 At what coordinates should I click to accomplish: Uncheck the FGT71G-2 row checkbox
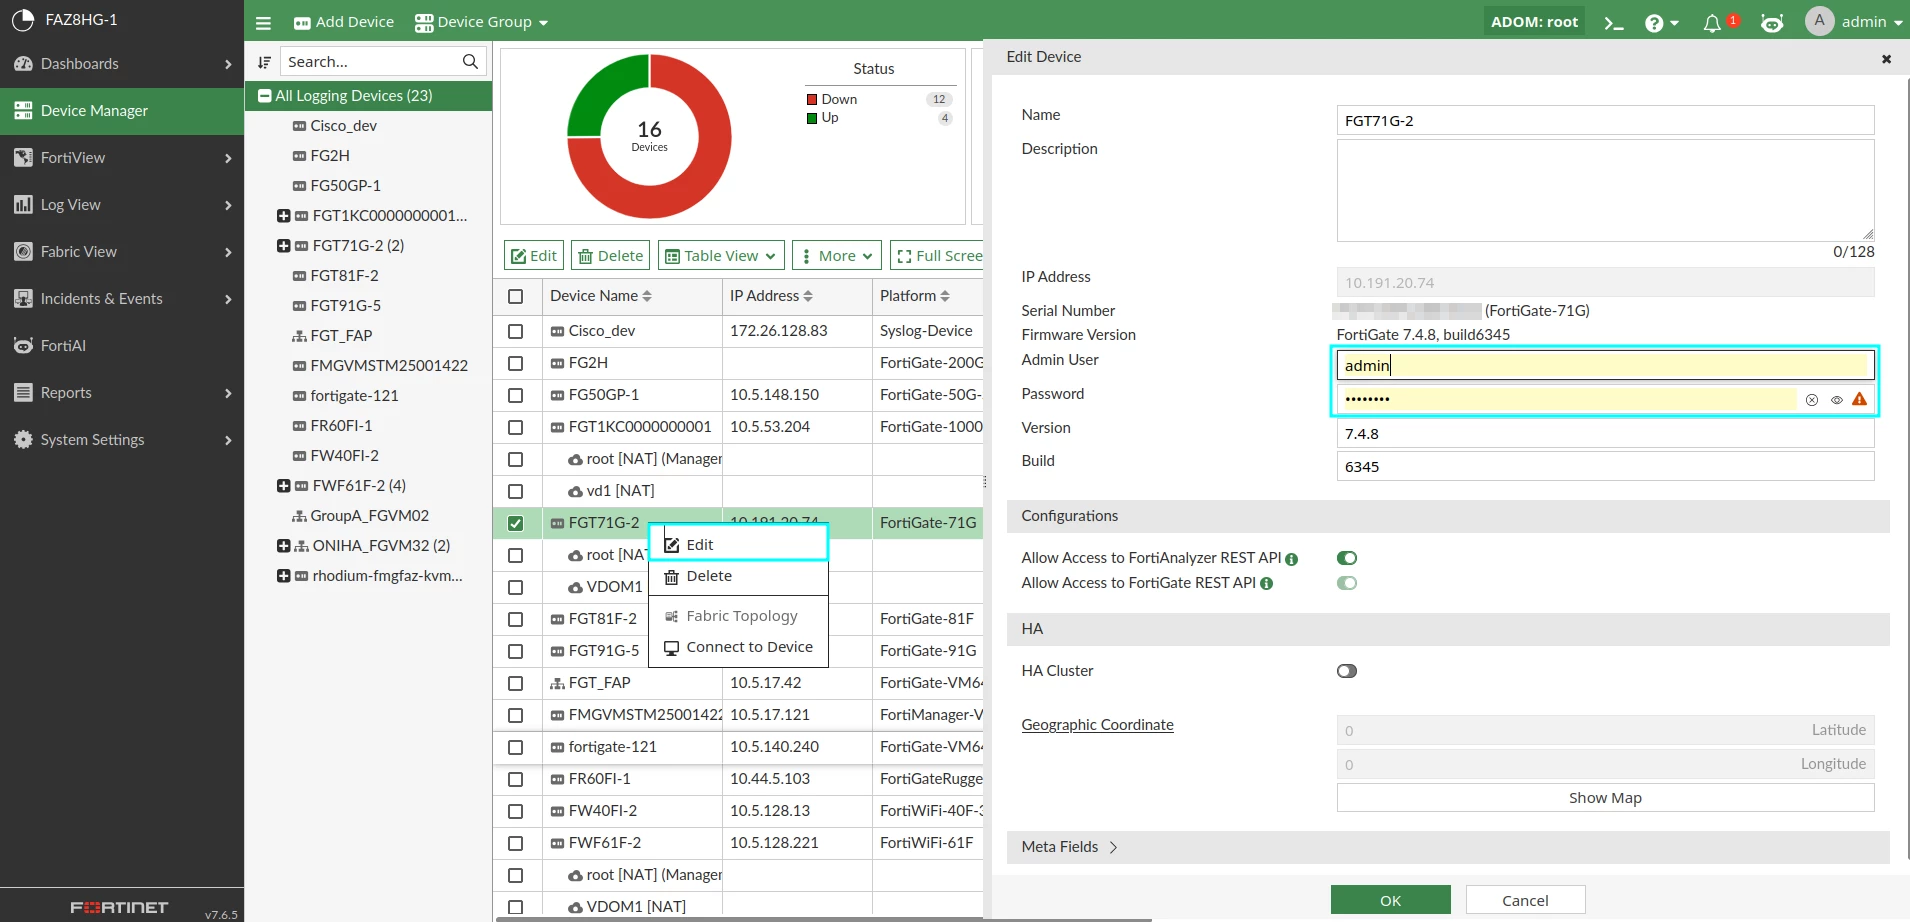tap(516, 523)
